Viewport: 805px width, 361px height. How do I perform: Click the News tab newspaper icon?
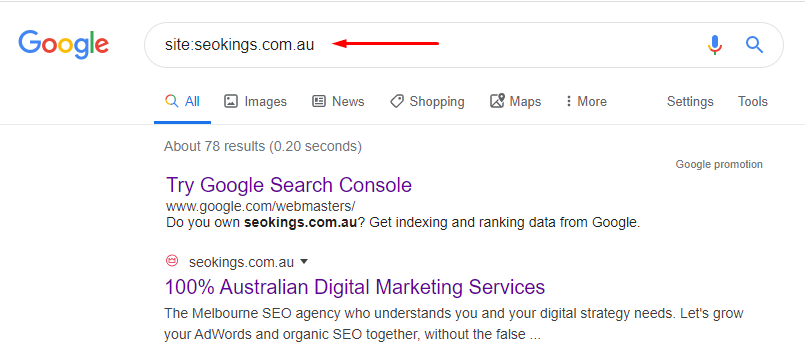tap(319, 101)
